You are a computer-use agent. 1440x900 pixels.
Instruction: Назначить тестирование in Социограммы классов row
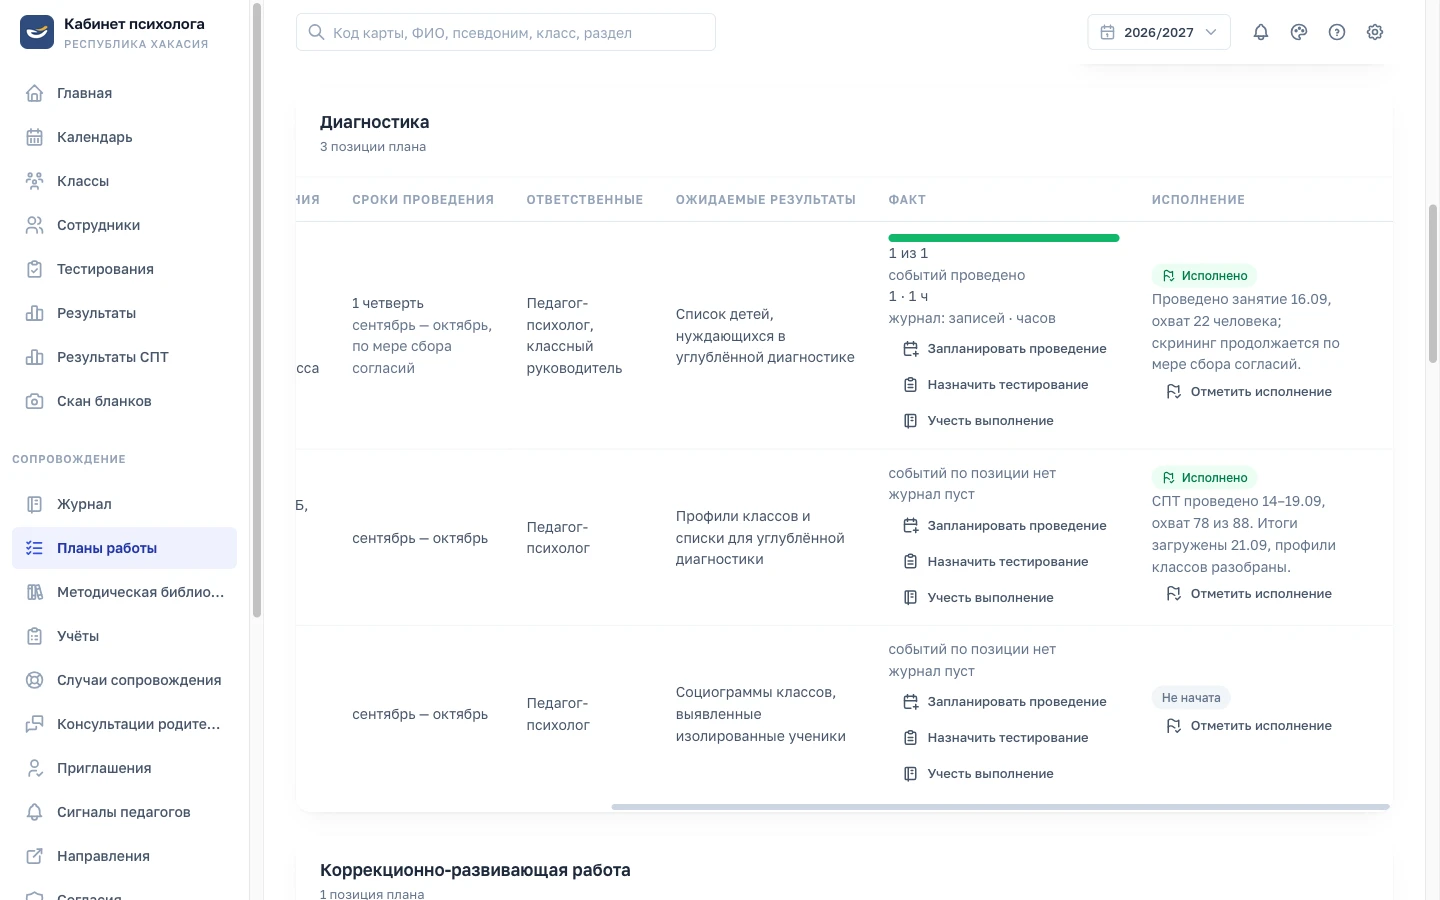click(995, 738)
